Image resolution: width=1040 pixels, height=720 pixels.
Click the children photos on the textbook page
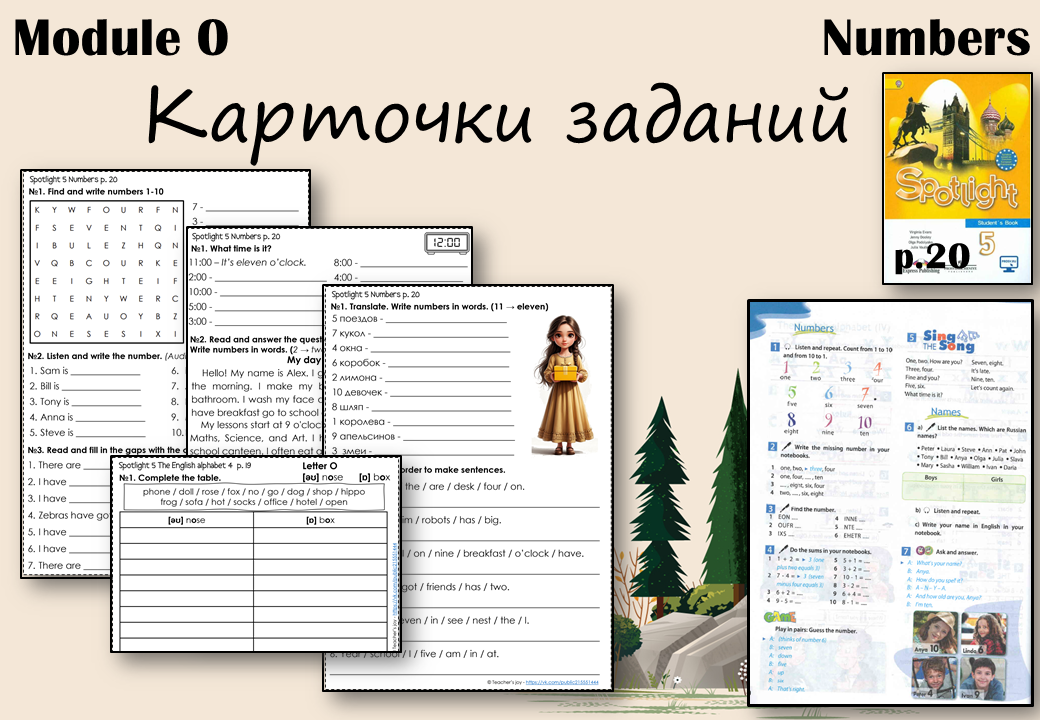(x=960, y=655)
